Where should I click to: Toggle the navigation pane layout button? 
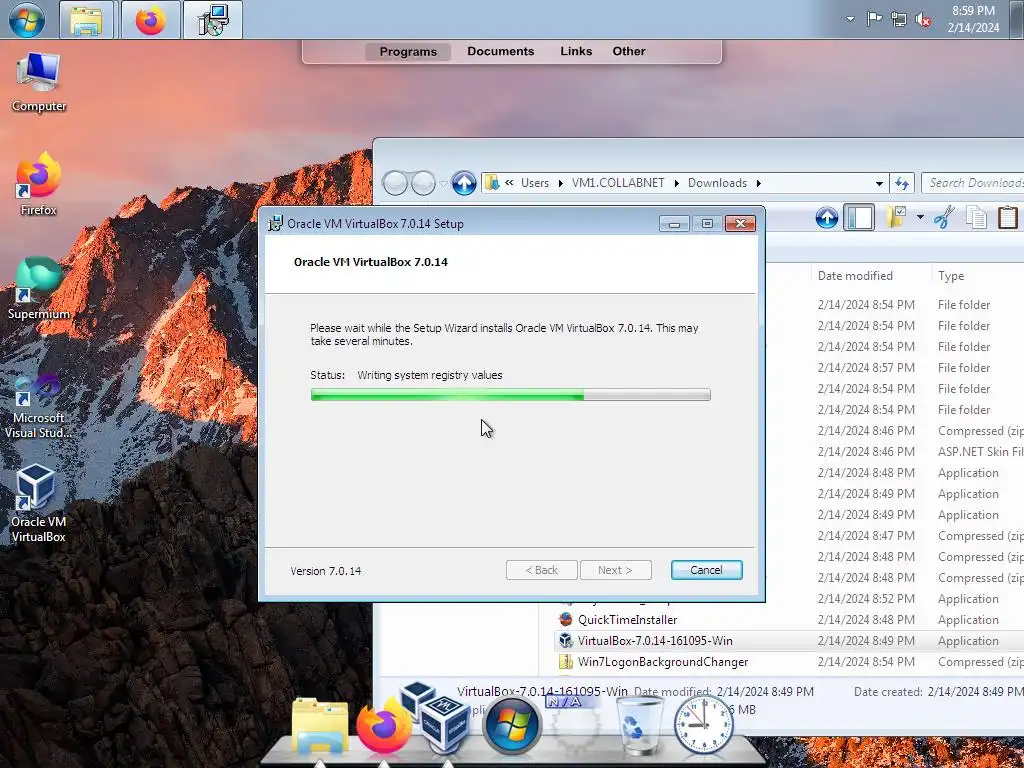coord(859,217)
